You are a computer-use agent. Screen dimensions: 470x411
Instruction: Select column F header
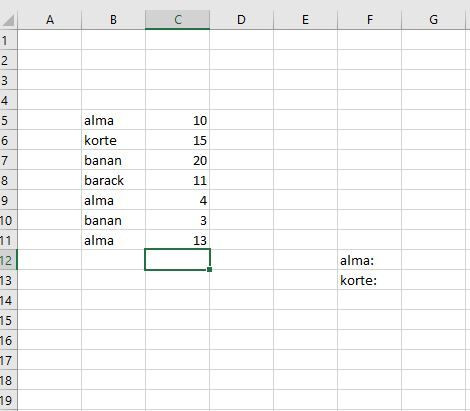coord(369,20)
